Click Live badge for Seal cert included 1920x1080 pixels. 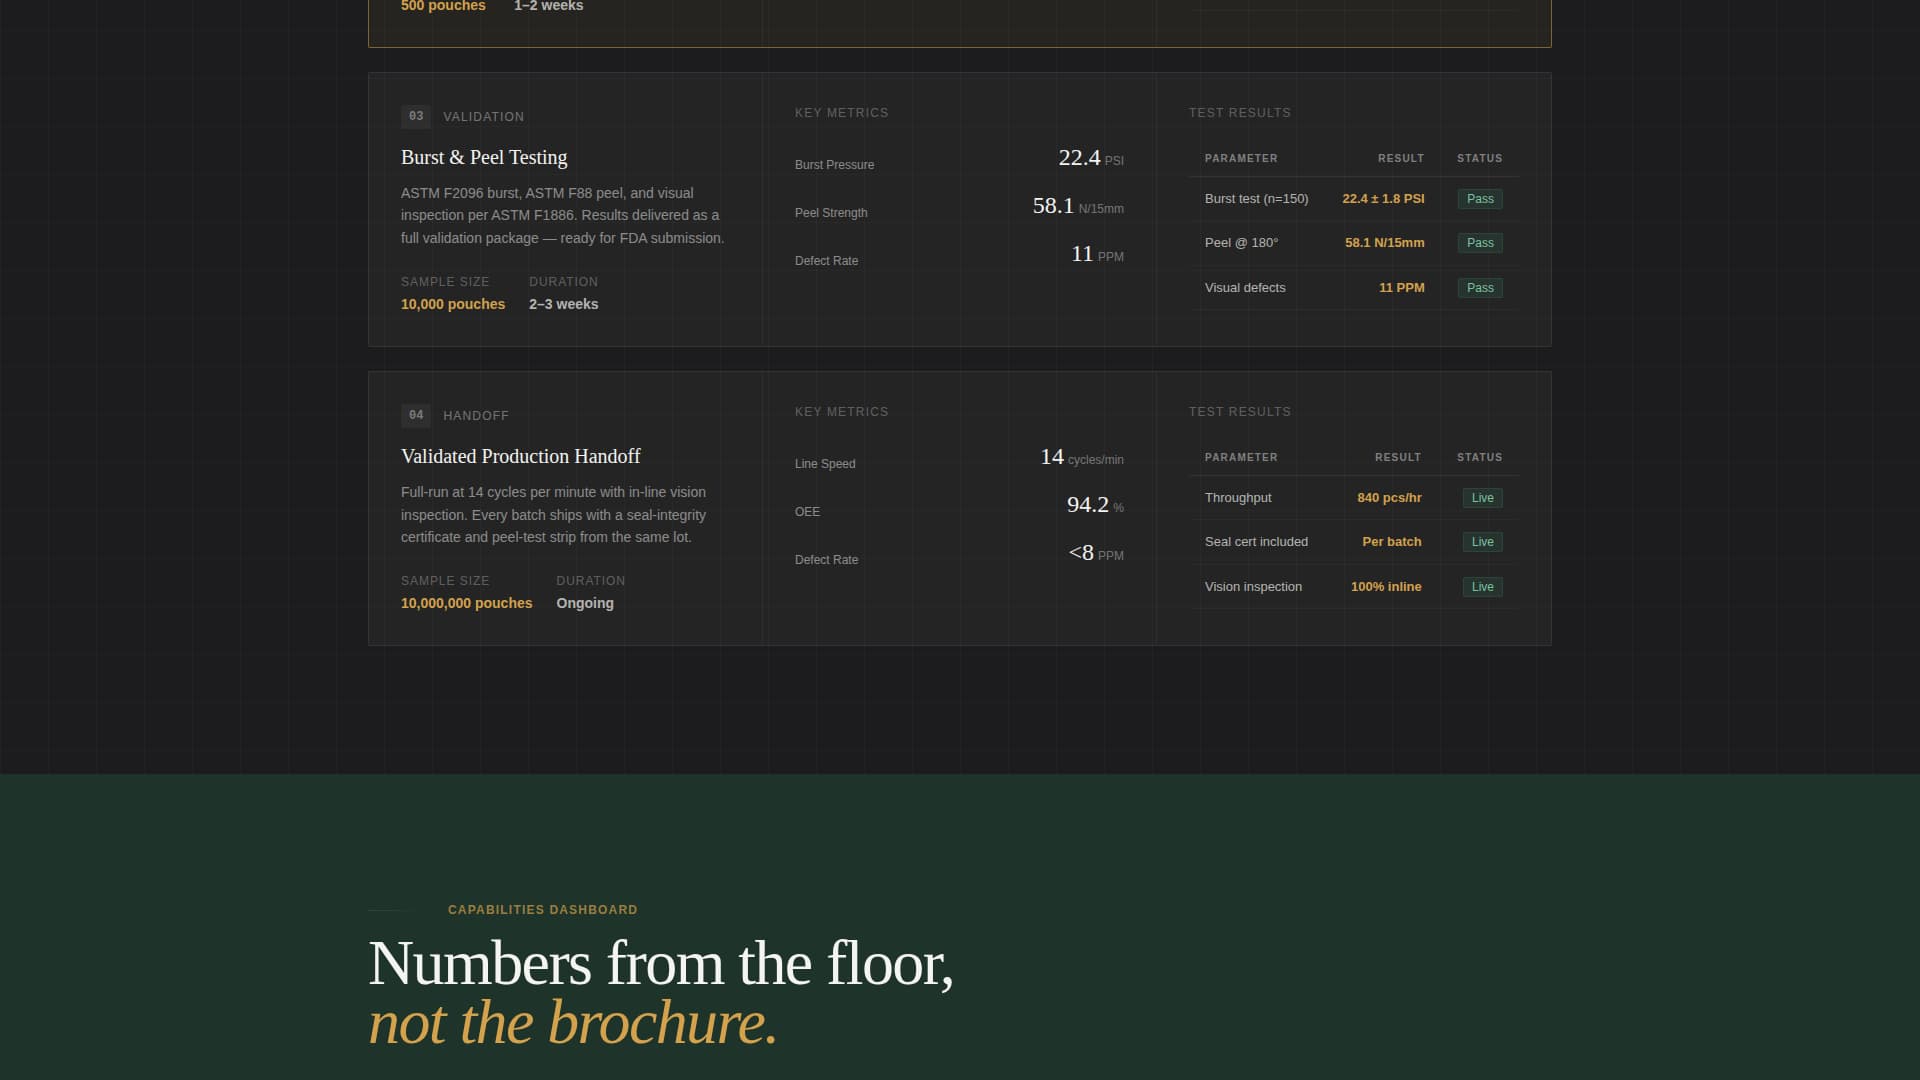pyautogui.click(x=1482, y=542)
